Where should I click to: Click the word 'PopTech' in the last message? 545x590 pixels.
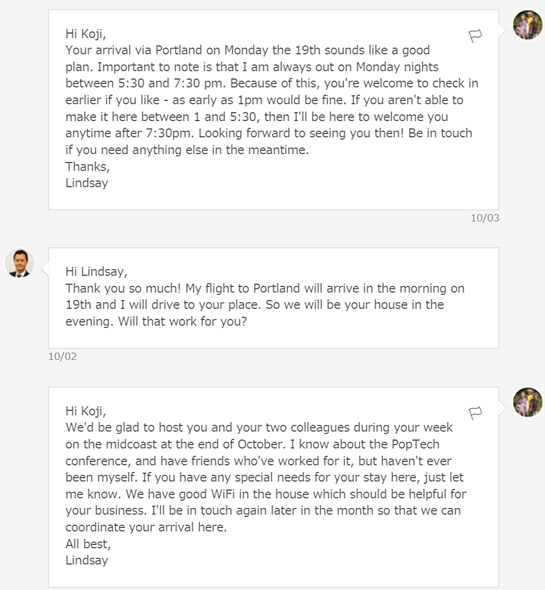click(x=415, y=444)
